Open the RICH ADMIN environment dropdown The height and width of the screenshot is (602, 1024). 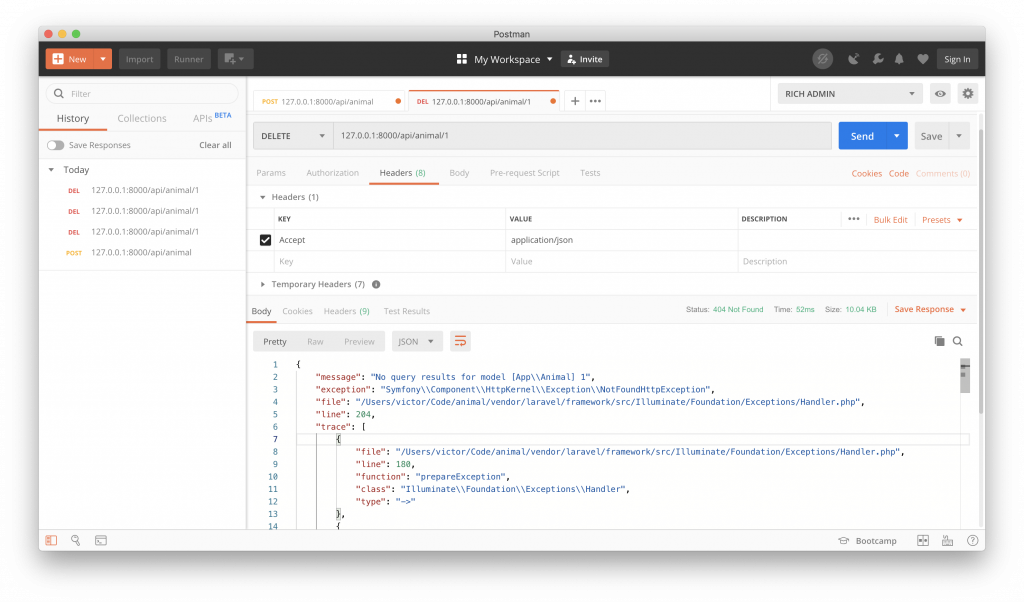(850, 94)
